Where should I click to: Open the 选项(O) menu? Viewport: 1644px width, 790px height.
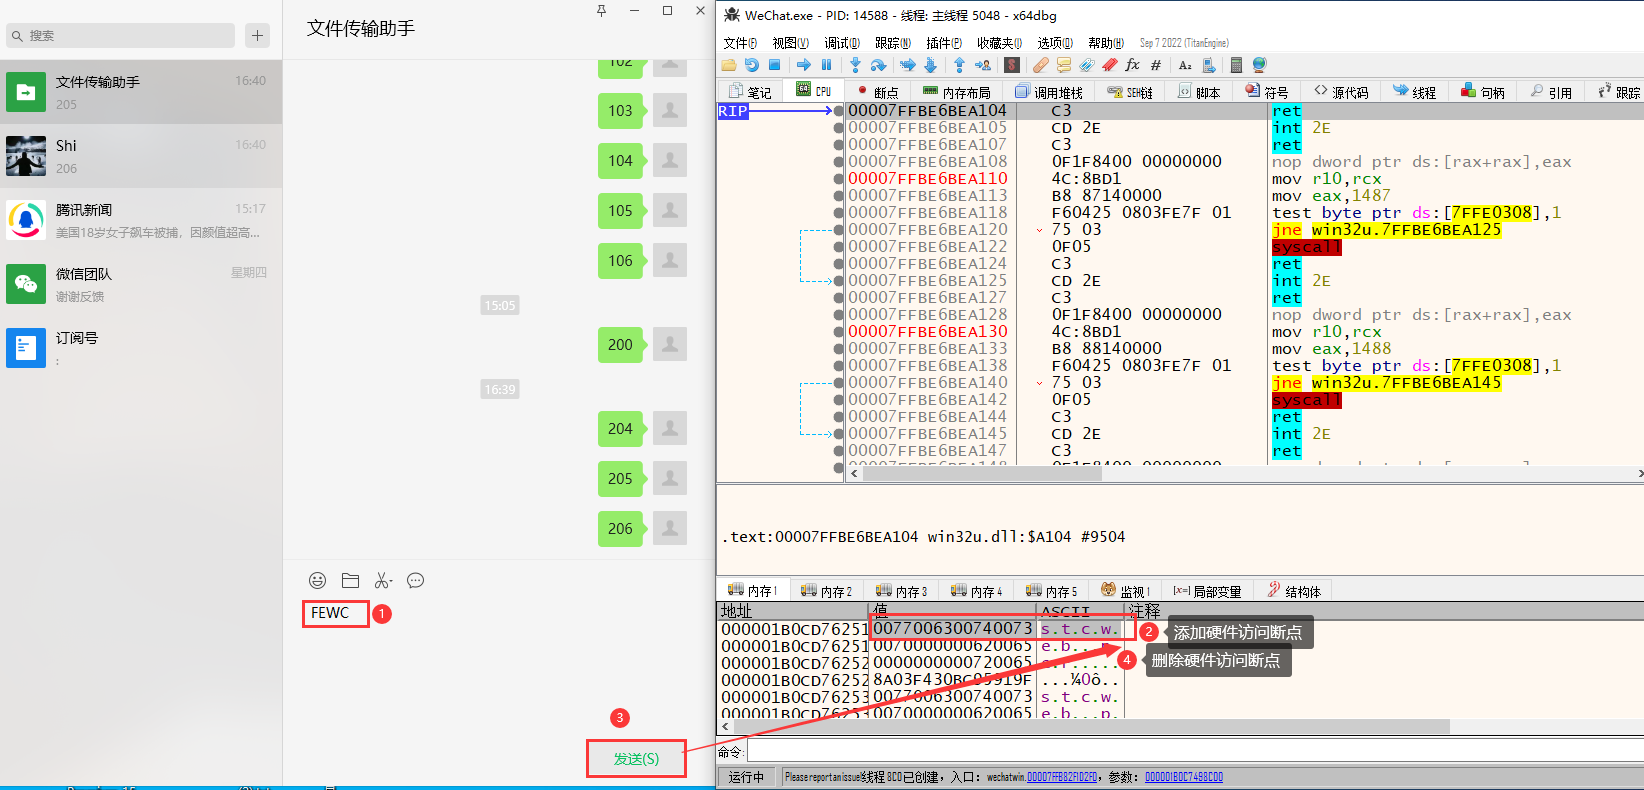click(1055, 43)
